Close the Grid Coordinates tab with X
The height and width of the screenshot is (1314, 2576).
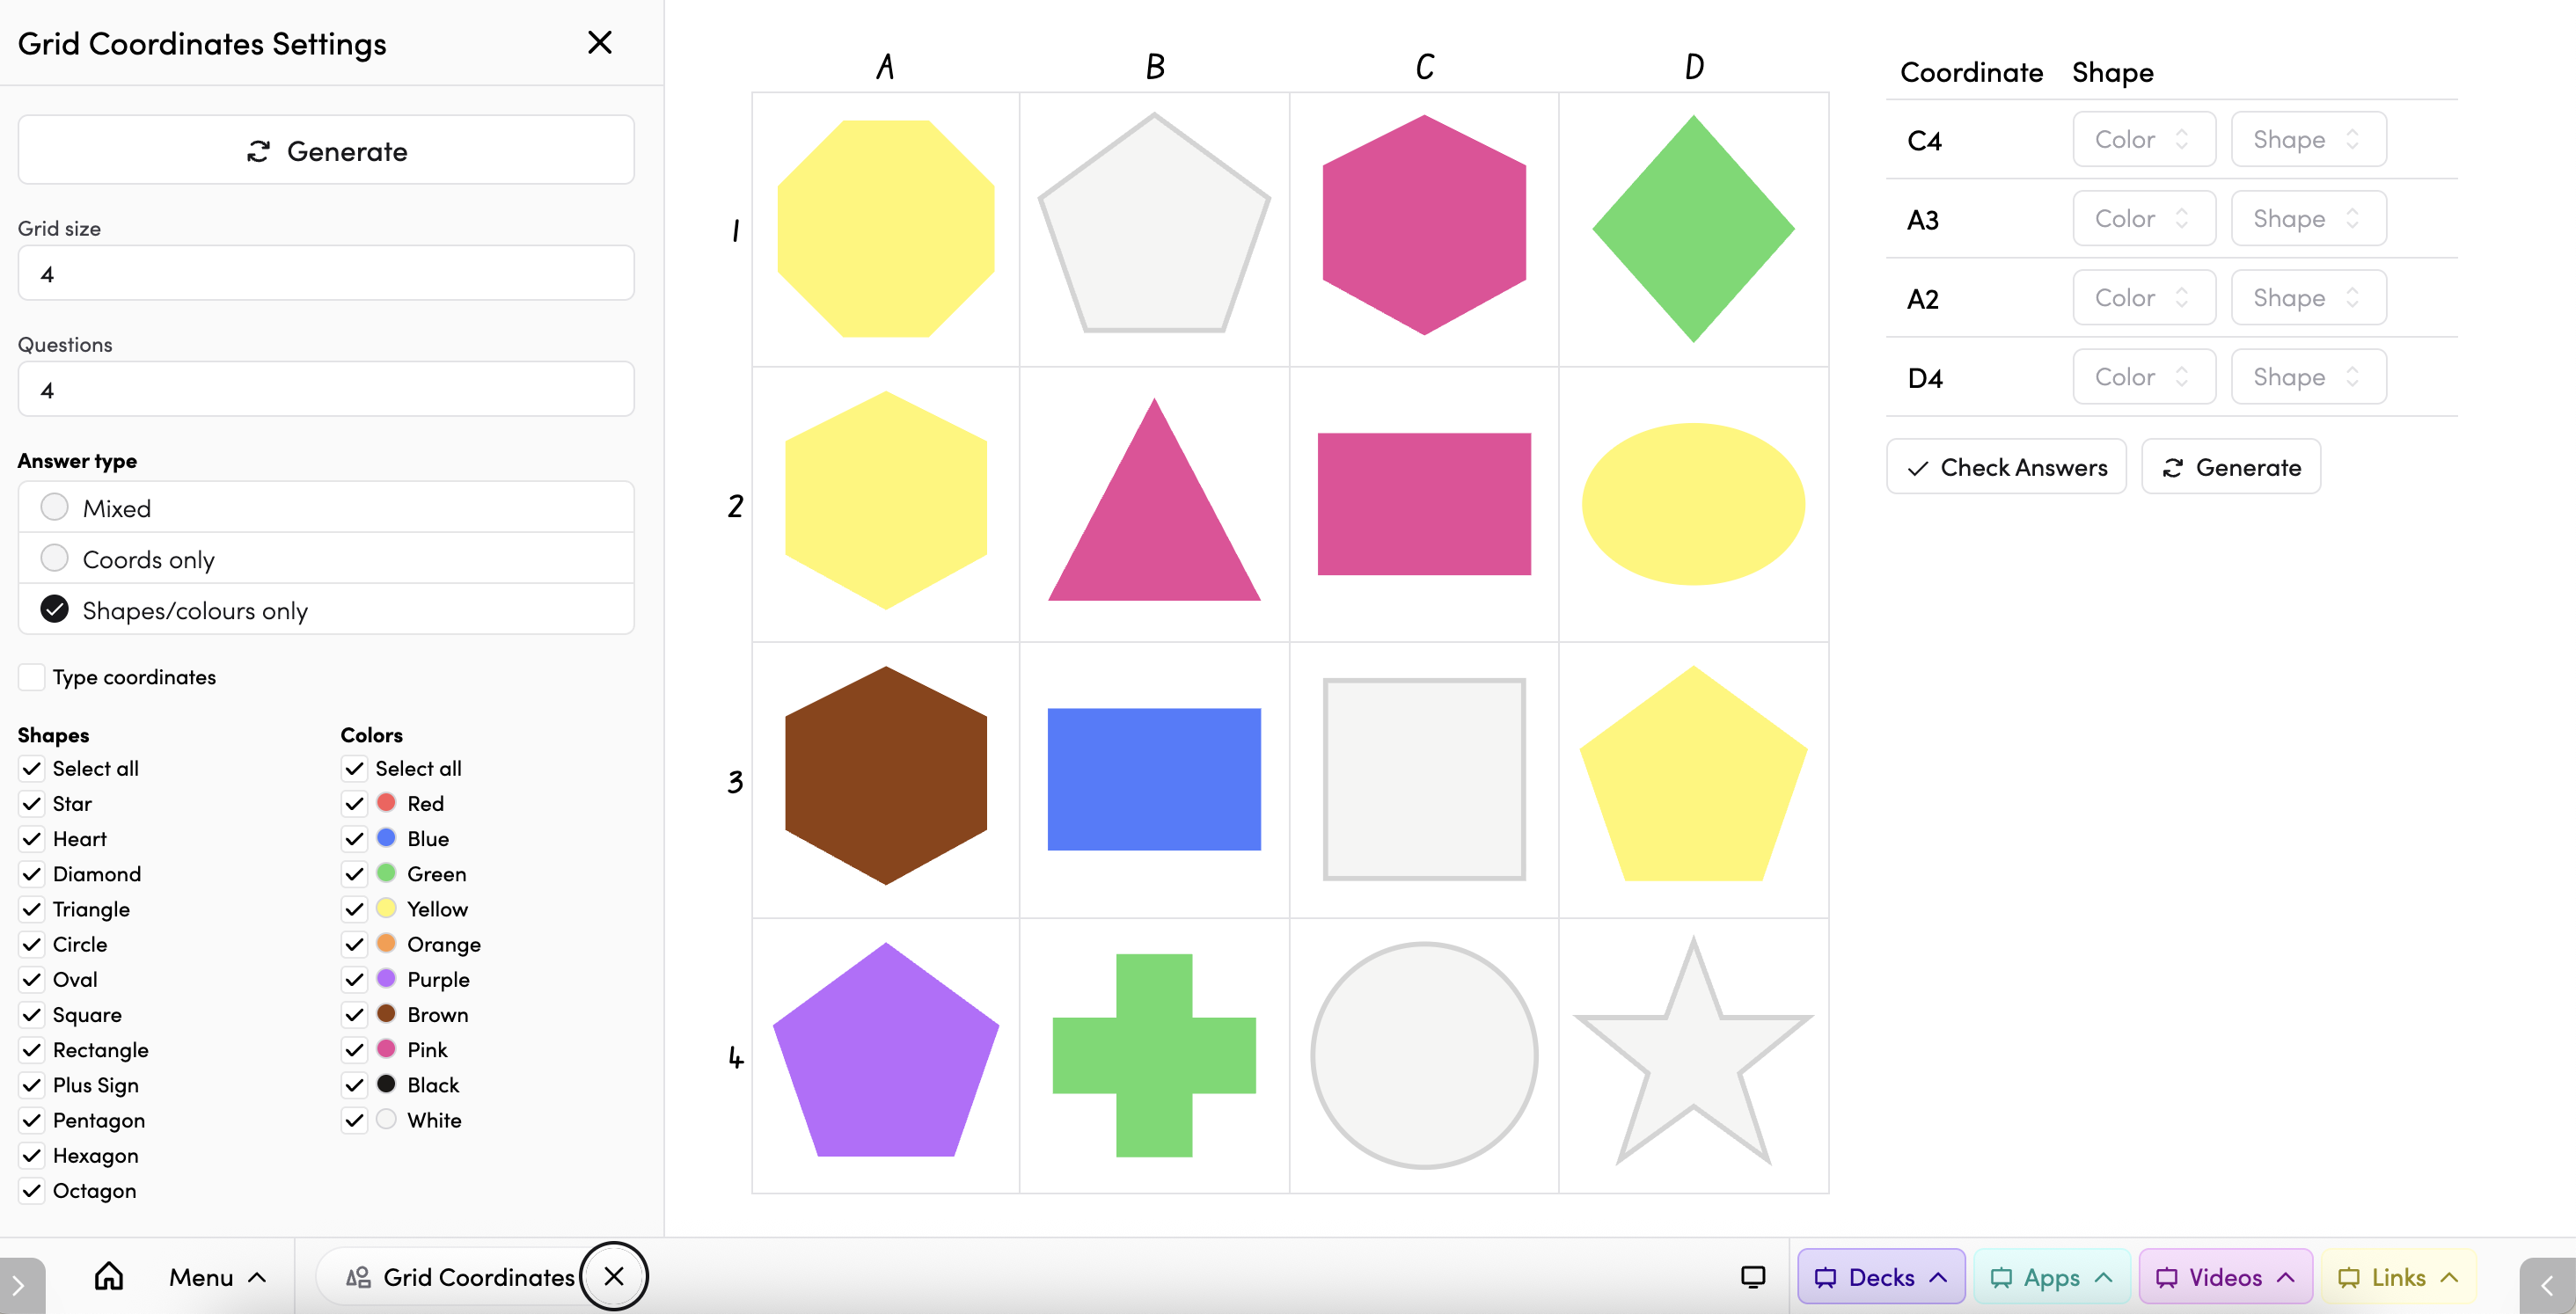click(x=614, y=1276)
